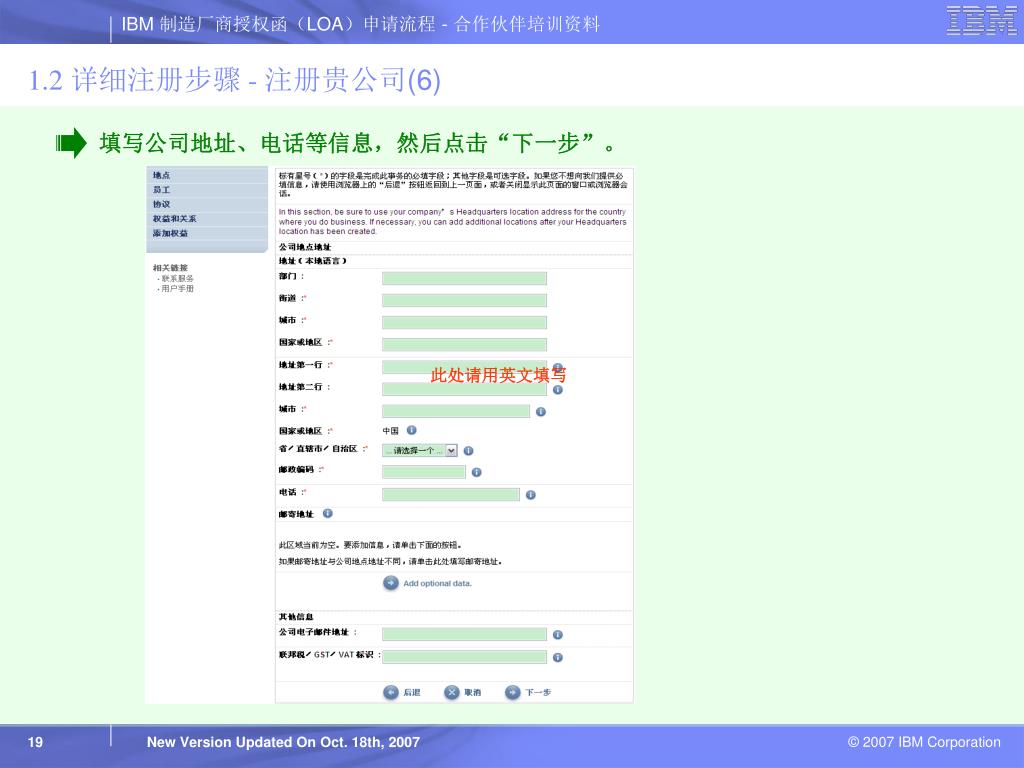
Task: Click the slide number 19
Action: tap(35, 742)
